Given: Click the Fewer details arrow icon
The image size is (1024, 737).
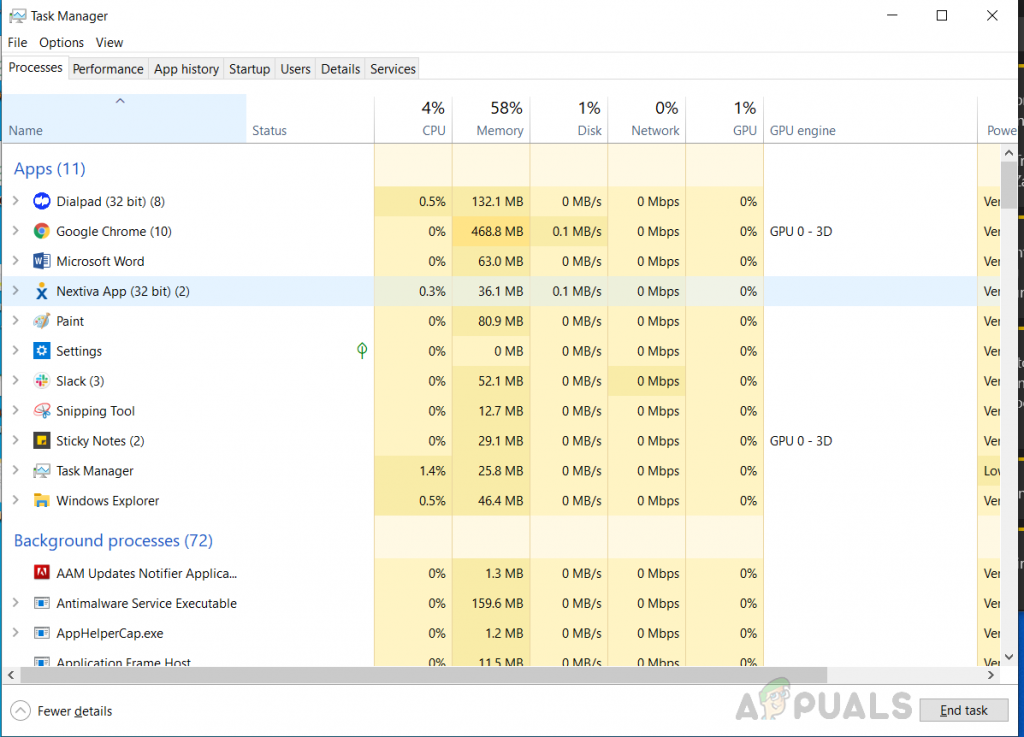Looking at the screenshot, I should pos(21,710).
